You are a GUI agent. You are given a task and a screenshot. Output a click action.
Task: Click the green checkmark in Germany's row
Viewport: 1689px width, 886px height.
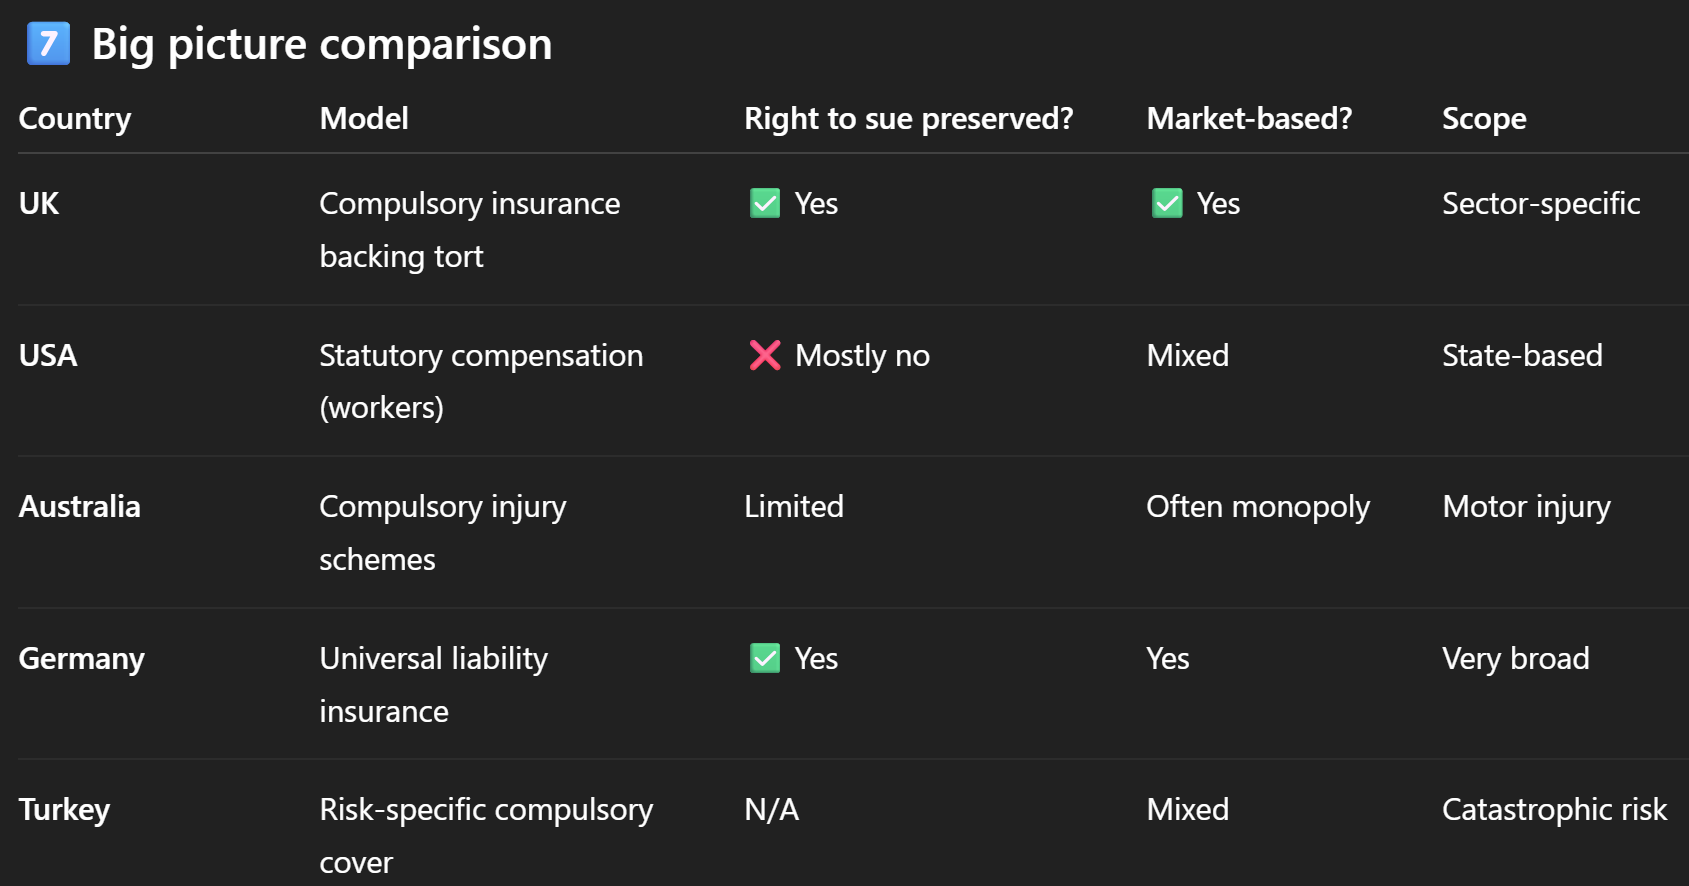point(765,659)
